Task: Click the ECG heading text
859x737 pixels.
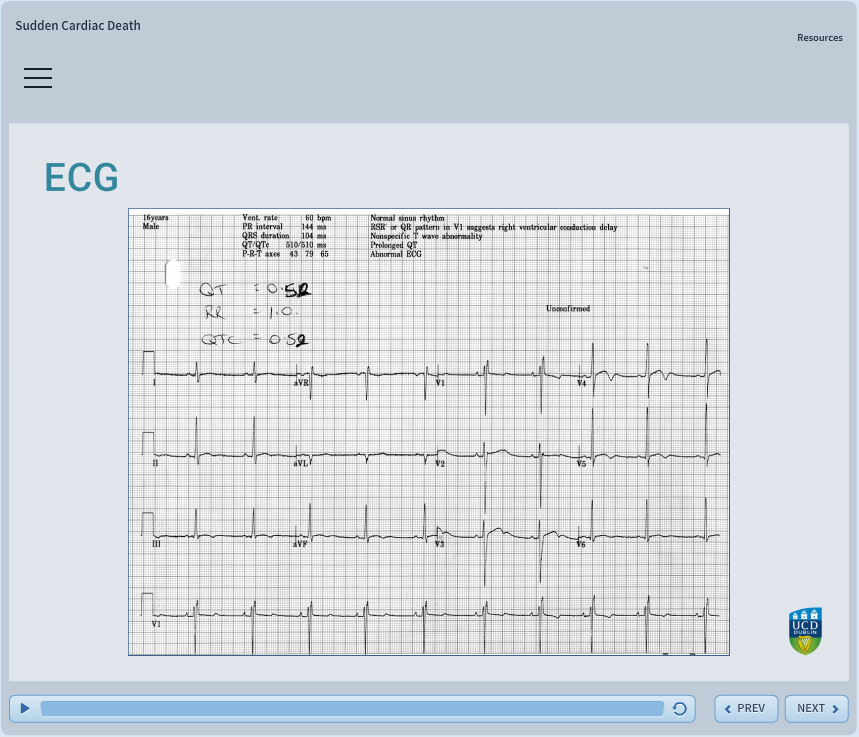Action: [81, 177]
